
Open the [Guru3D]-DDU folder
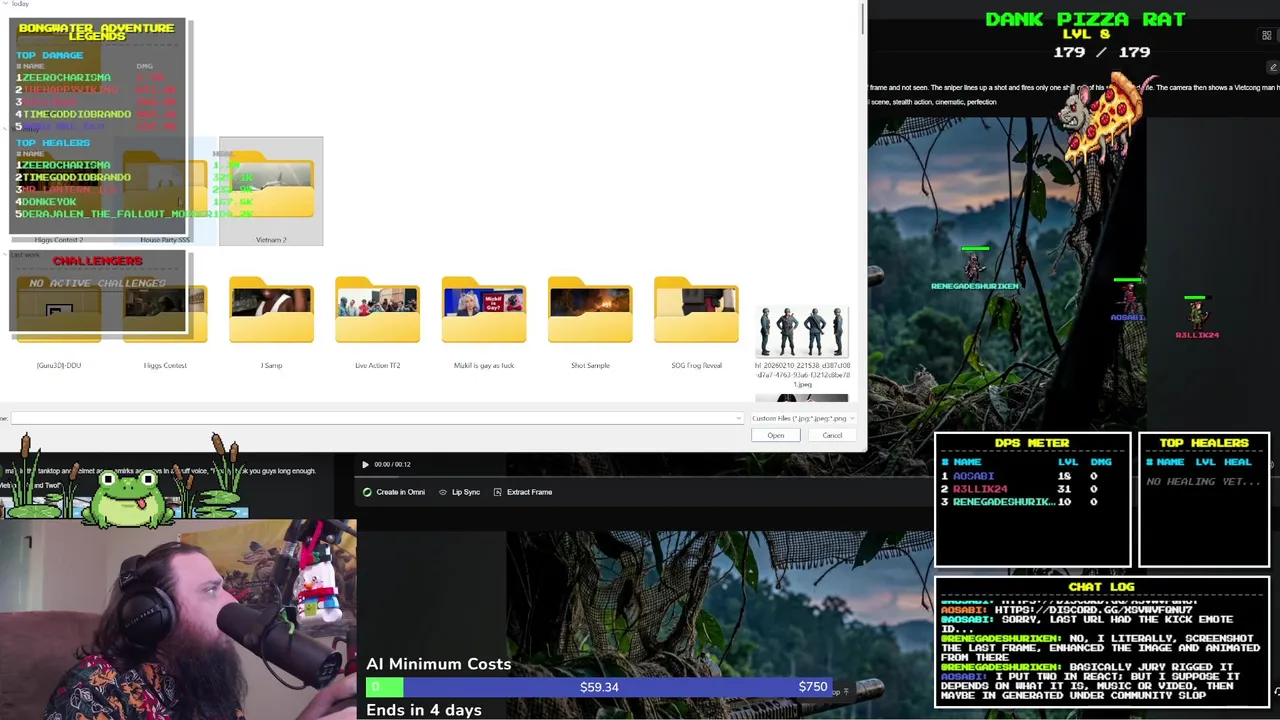pos(59,322)
